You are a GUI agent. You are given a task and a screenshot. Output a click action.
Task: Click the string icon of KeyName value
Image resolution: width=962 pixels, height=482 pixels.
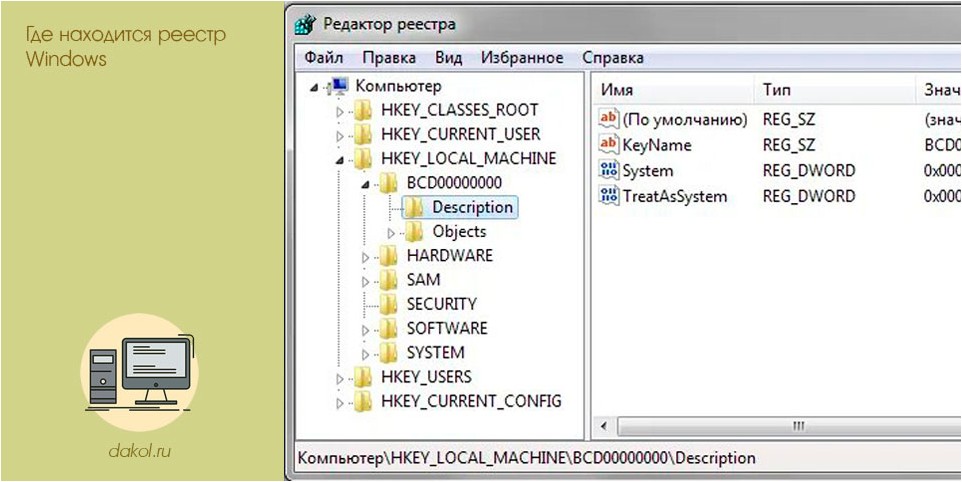609,145
